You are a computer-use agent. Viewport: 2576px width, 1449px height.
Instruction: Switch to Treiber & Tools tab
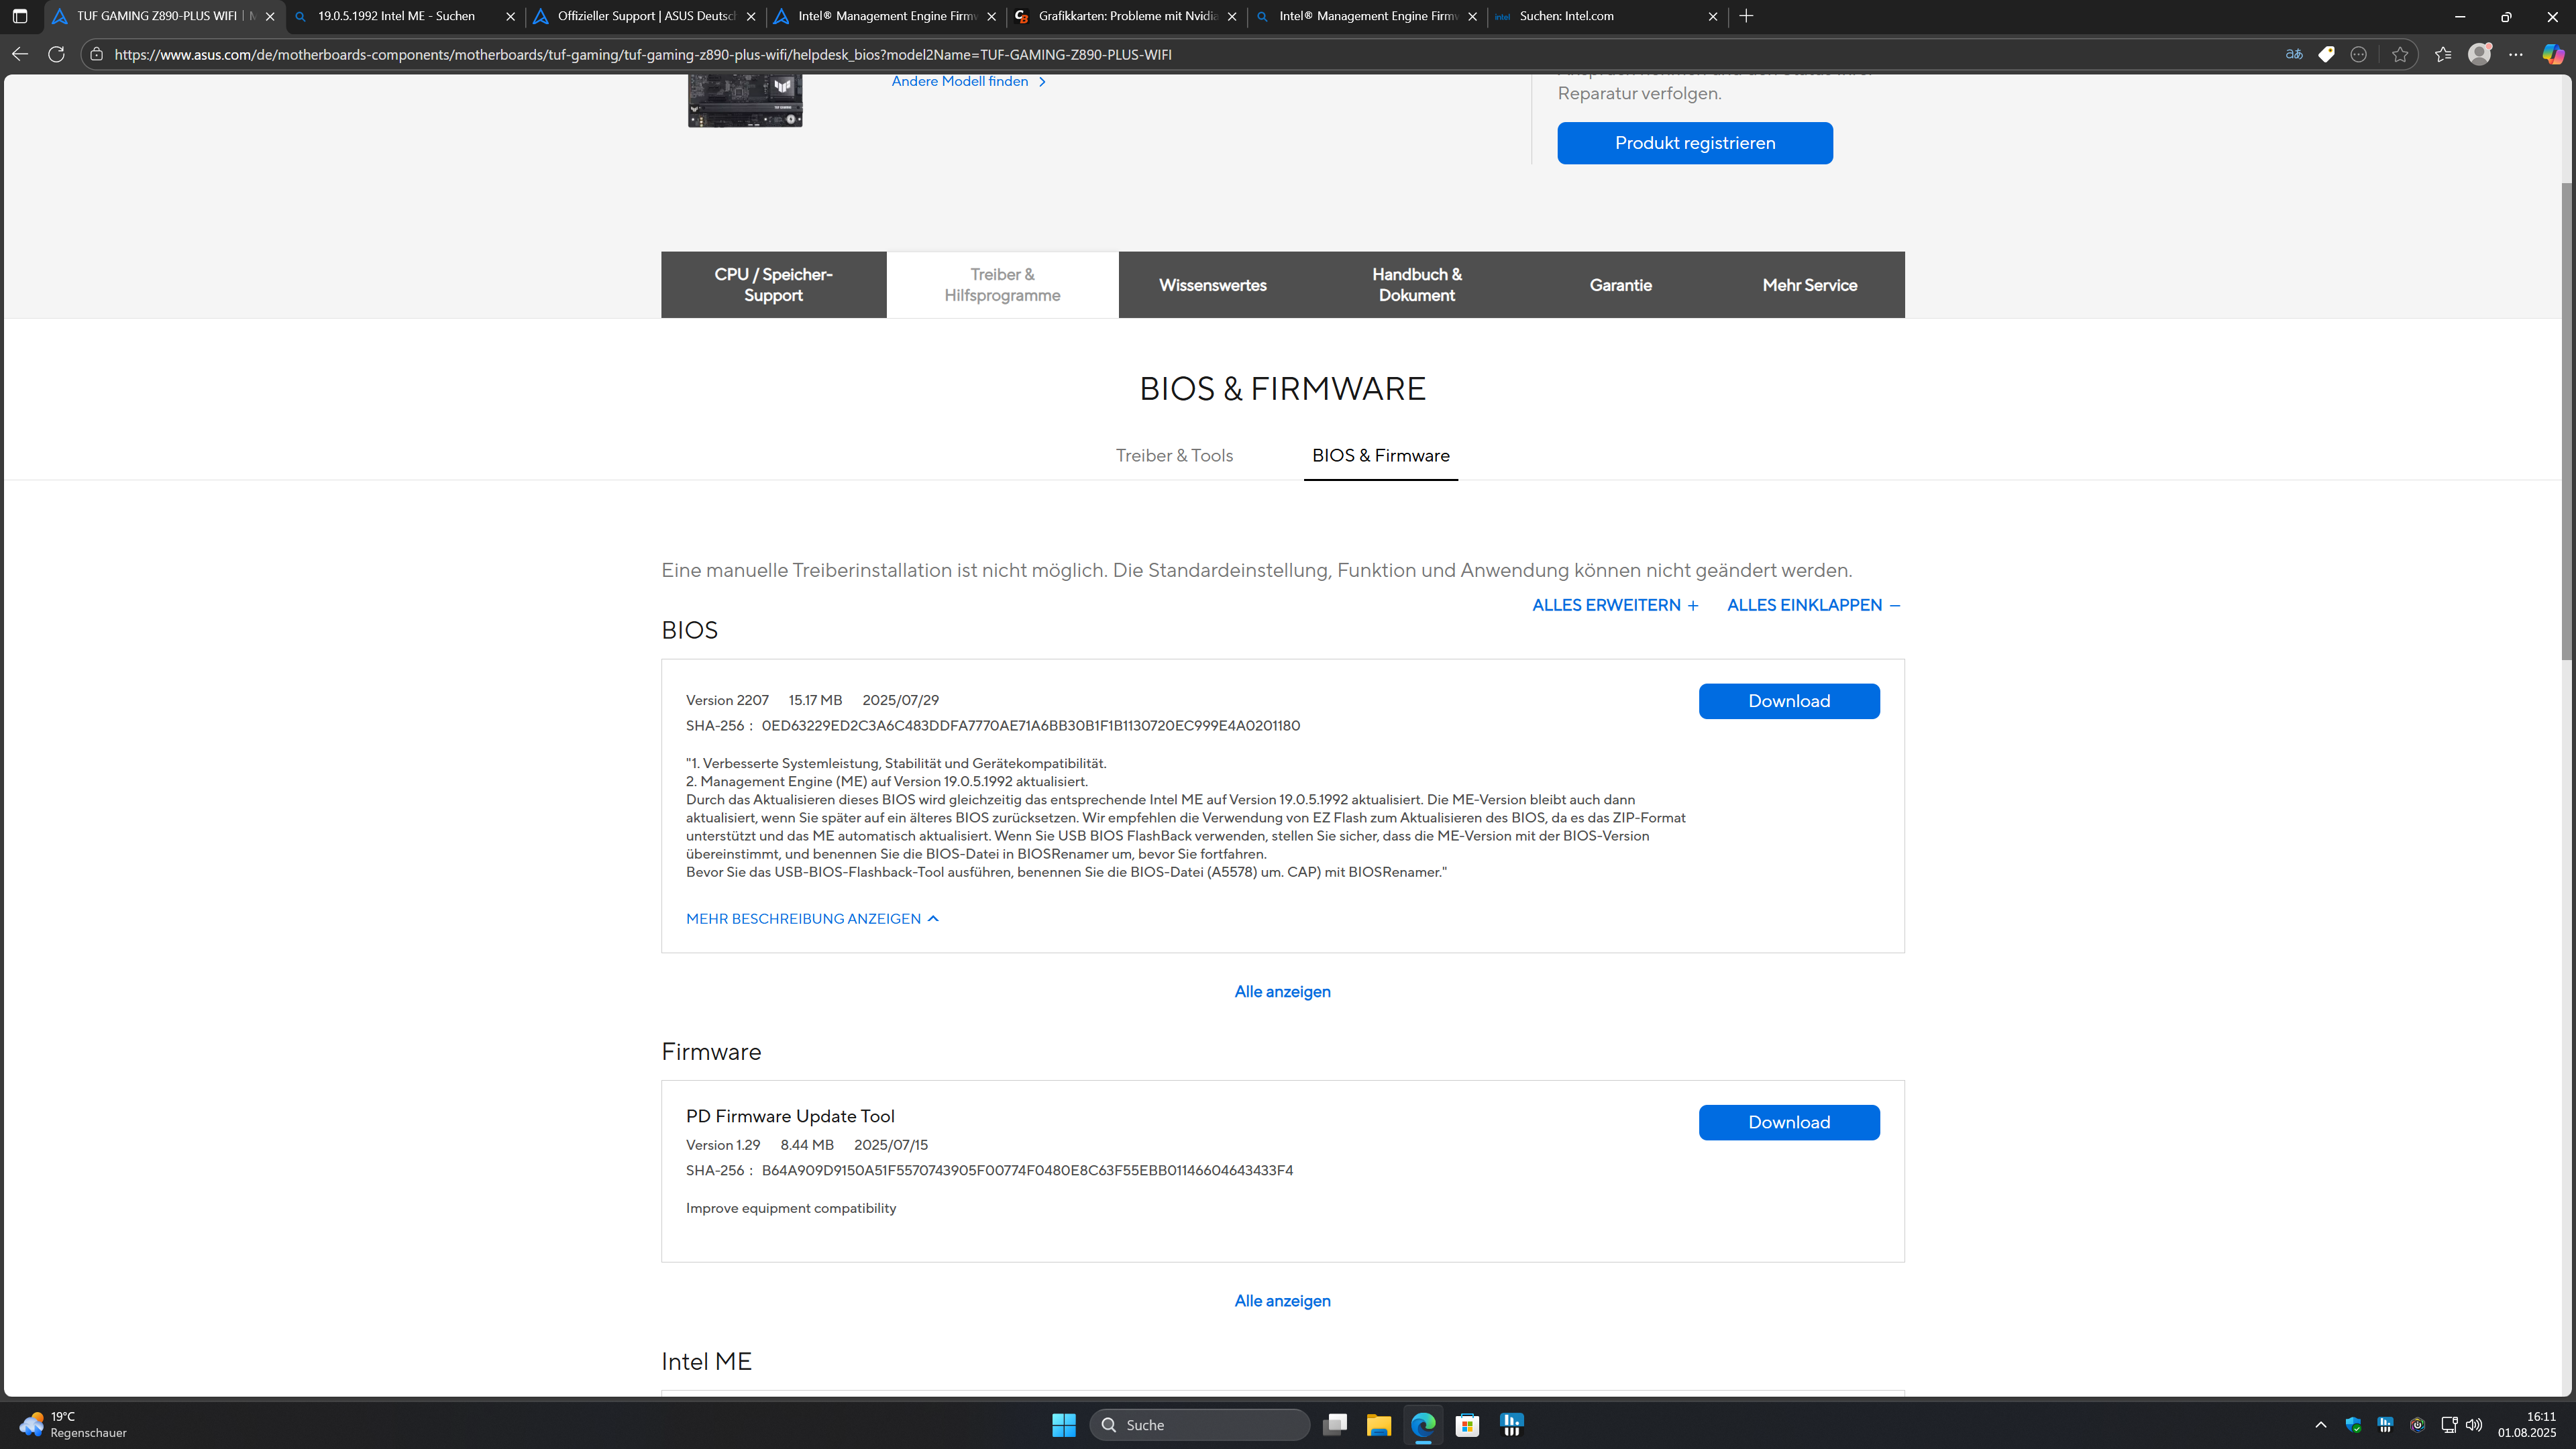point(1174,456)
